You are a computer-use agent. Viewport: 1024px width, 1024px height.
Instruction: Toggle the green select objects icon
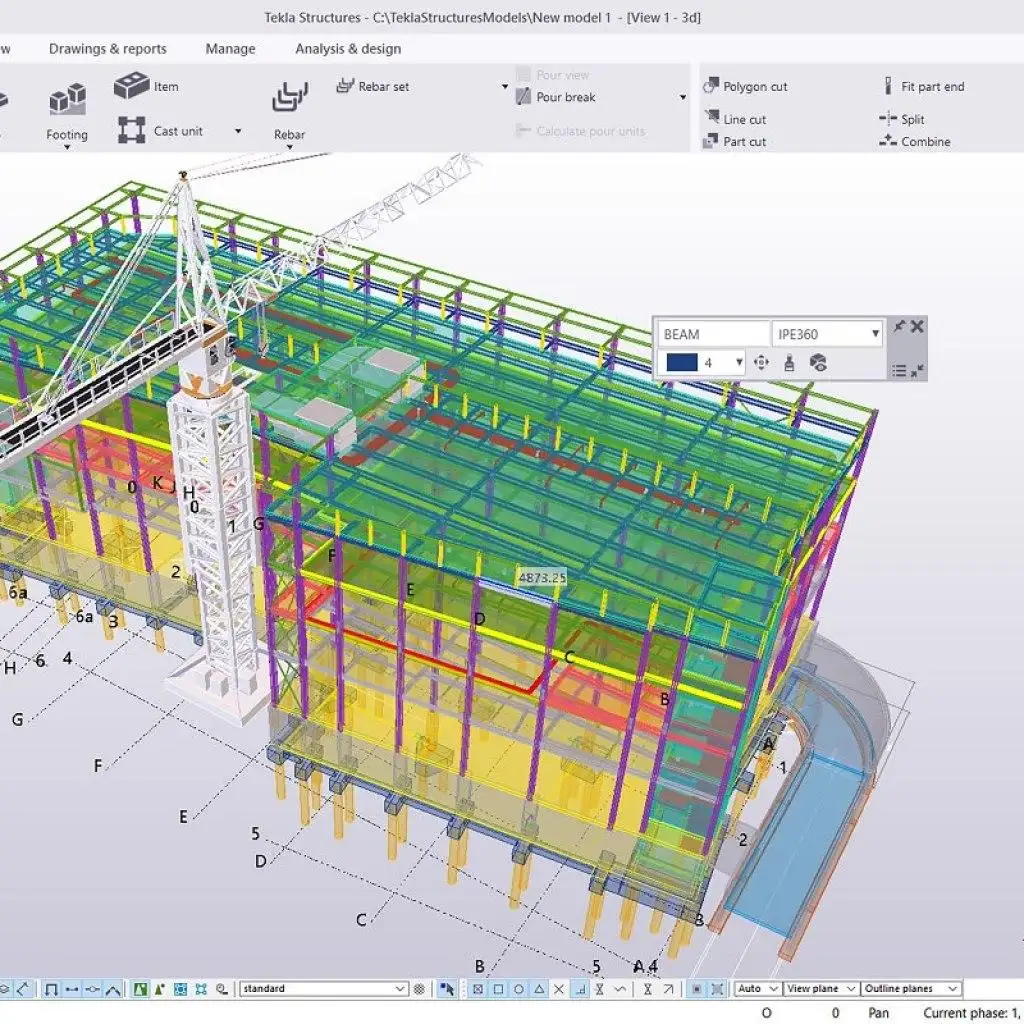[x=140, y=989]
